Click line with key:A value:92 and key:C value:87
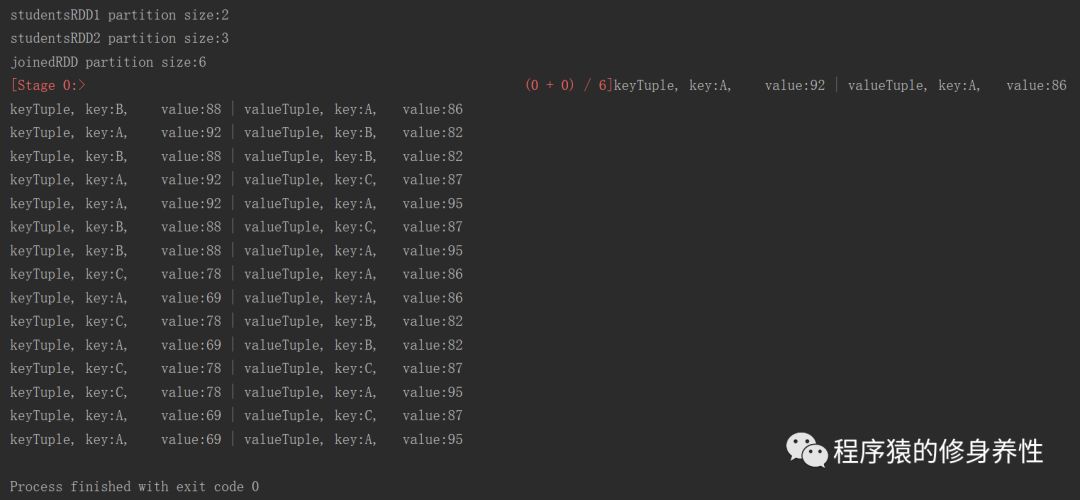Image resolution: width=1080 pixels, height=500 pixels. click(236, 180)
